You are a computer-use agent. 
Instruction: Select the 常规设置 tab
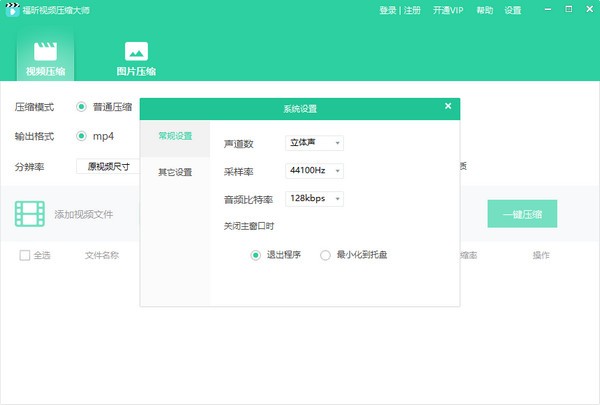175,135
